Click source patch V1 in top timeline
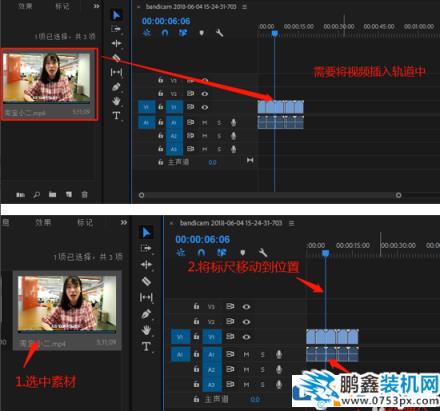 pos(146,107)
